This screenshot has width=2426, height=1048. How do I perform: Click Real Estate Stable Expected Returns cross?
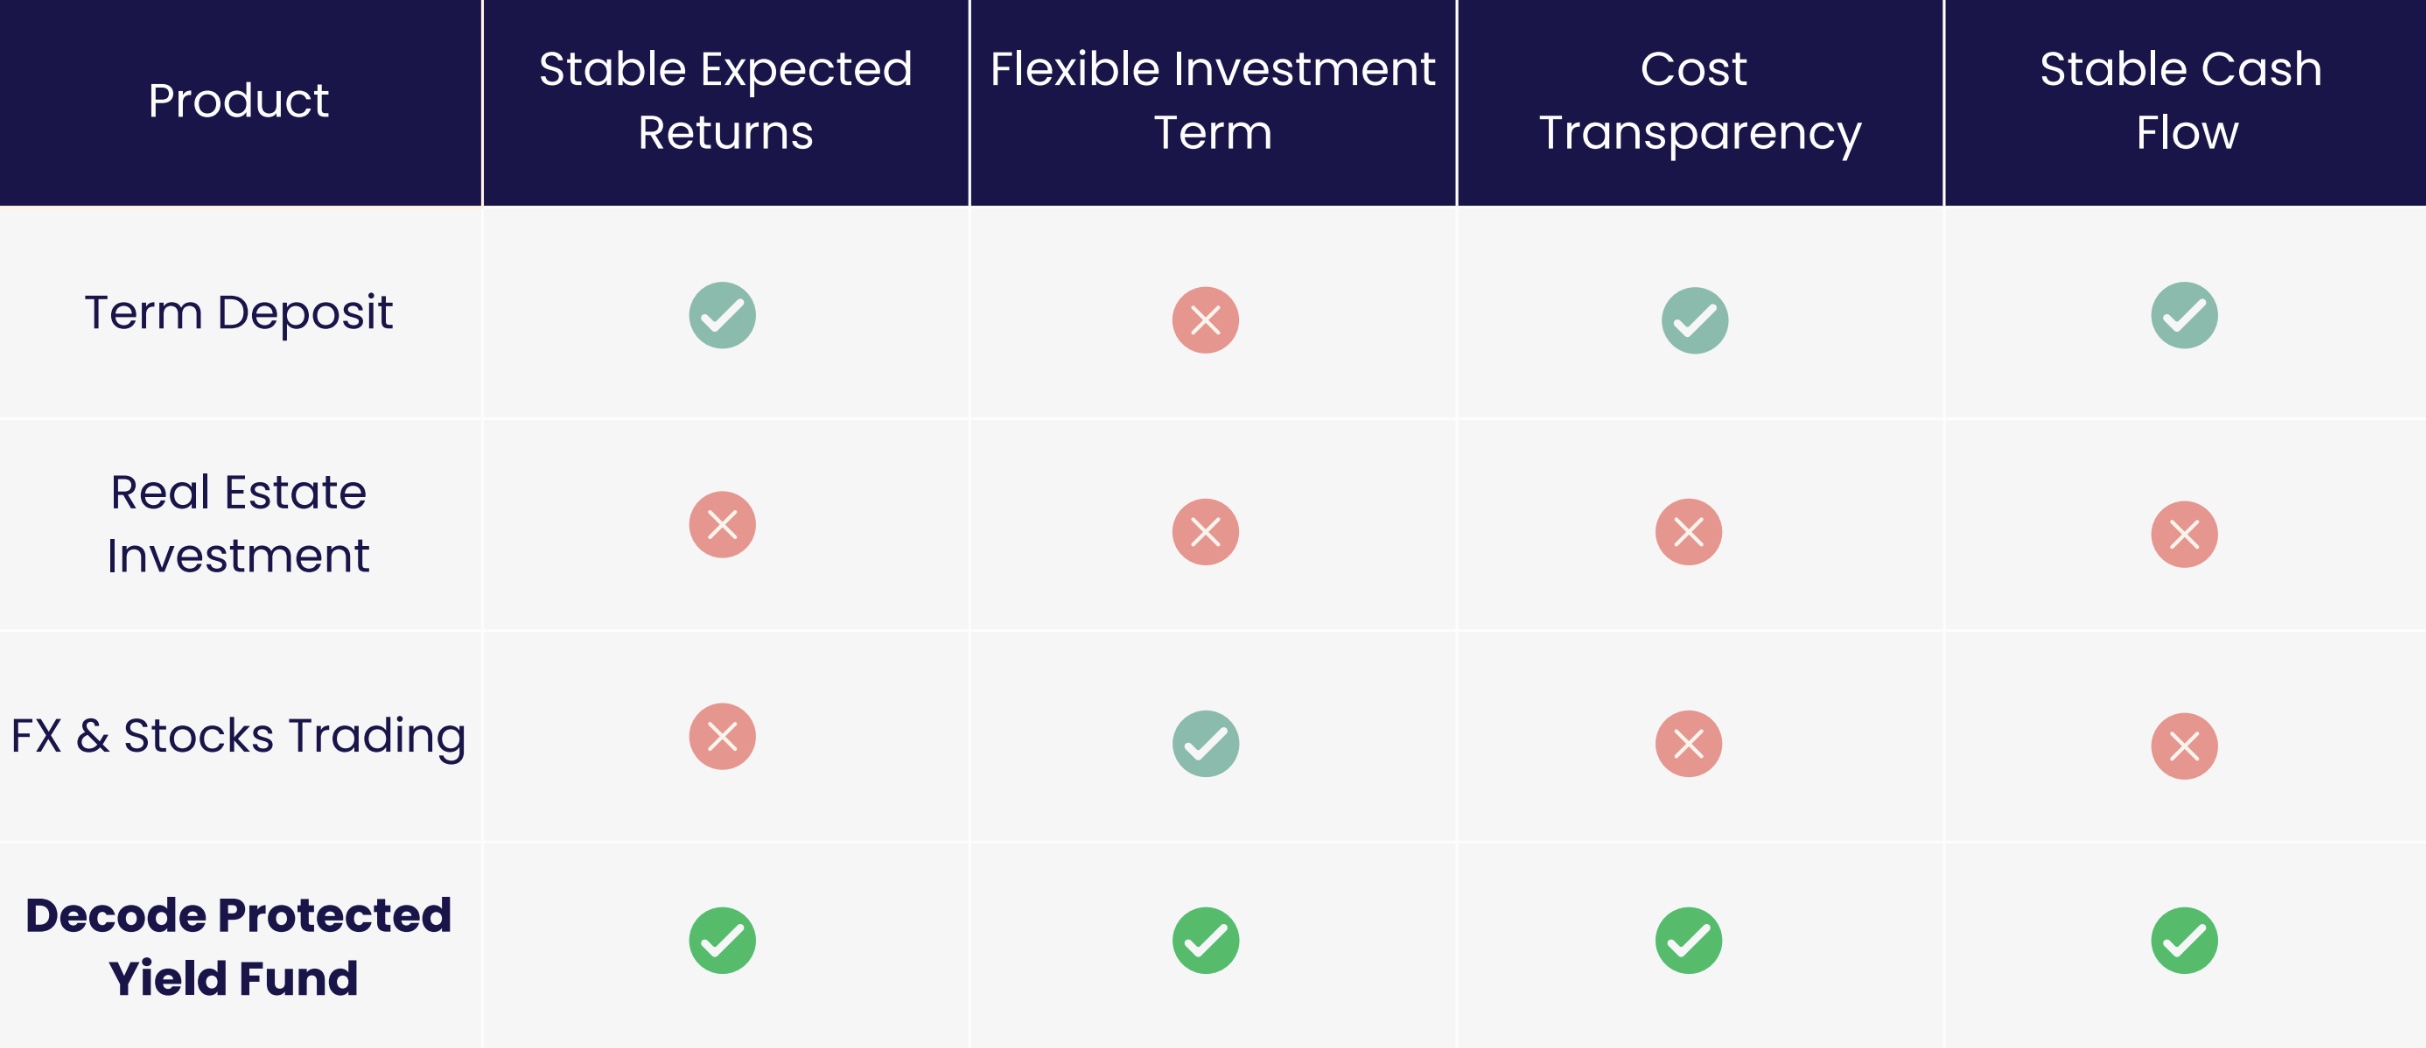tap(722, 524)
